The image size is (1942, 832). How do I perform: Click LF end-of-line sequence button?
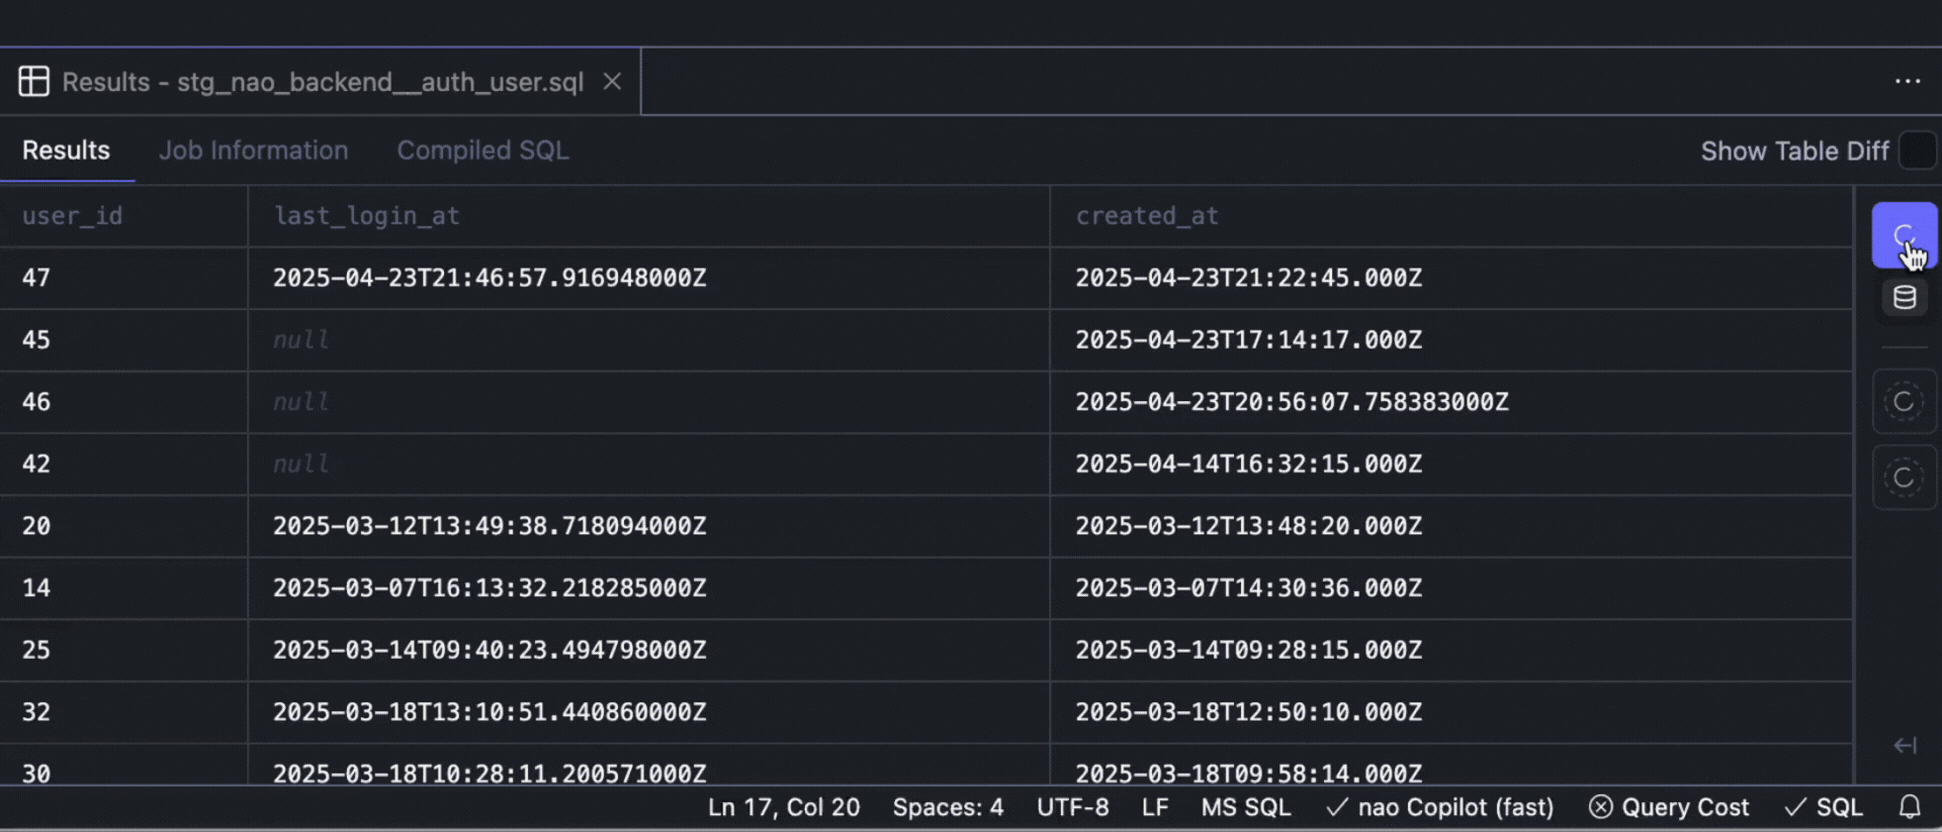[1154, 807]
